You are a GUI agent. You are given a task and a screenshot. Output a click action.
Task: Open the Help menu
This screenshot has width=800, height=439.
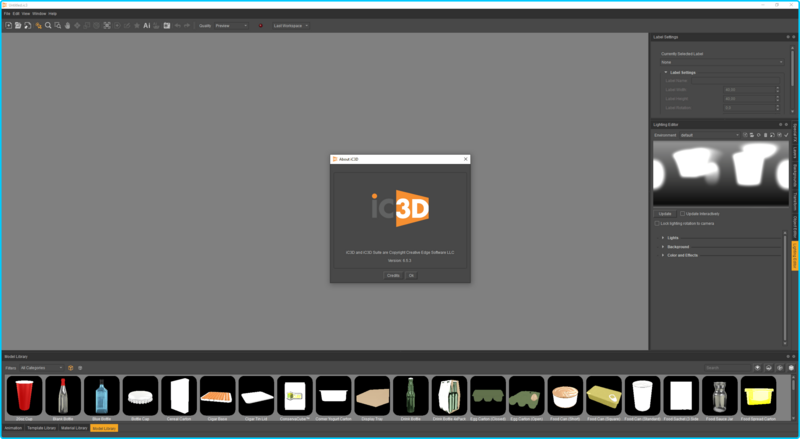[53, 14]
